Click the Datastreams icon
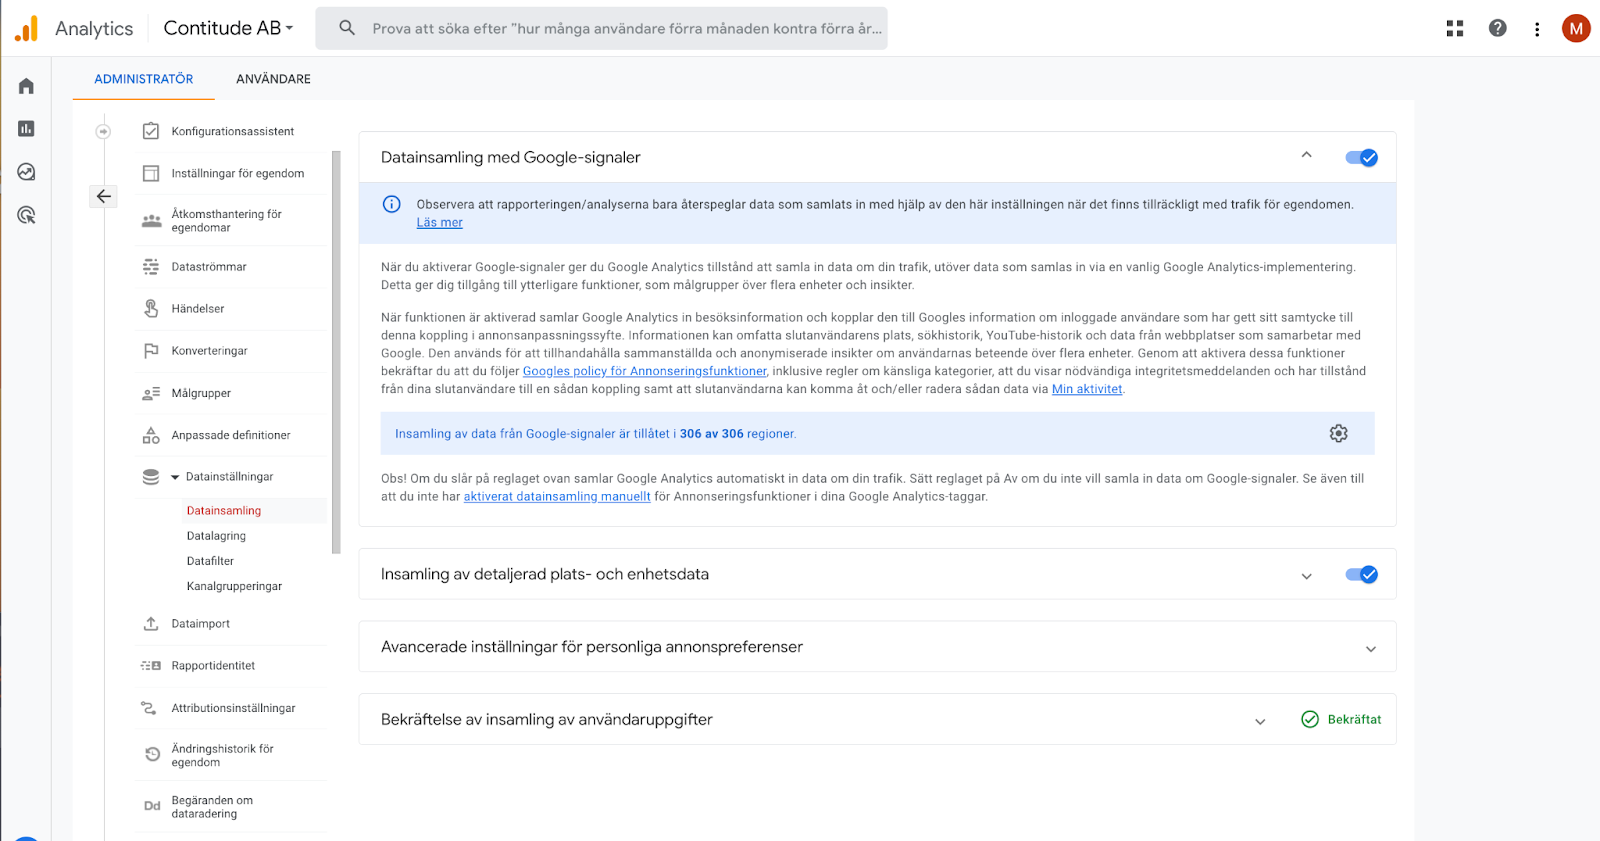Viewport: 1600px width, 841px height. click(x=151, y=267)
